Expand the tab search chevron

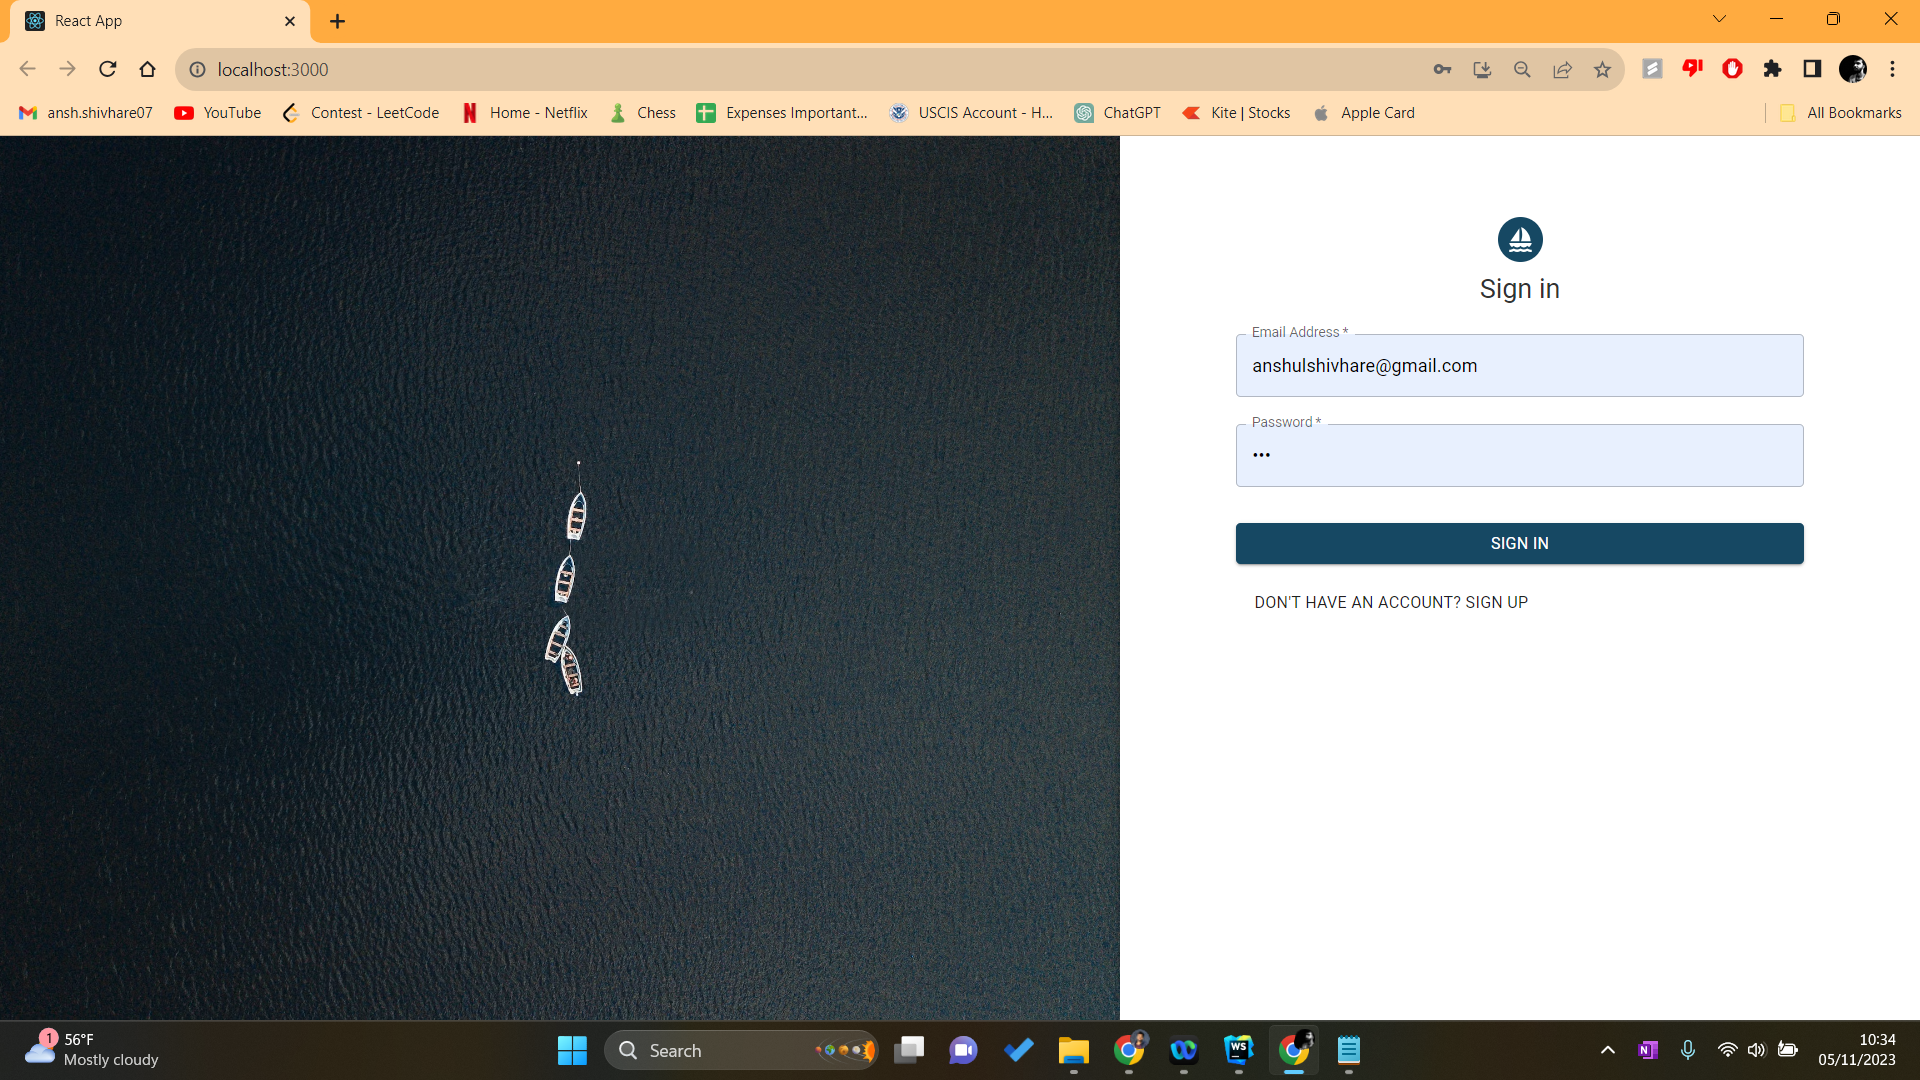click(x=1719, y=19)
